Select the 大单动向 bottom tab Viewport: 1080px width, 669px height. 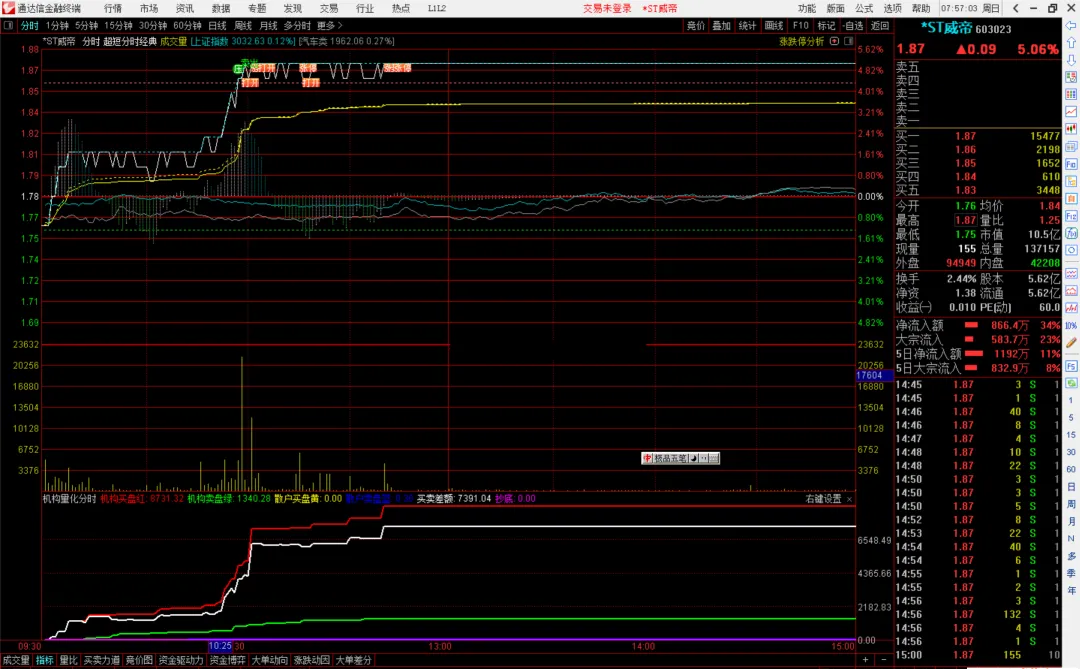[269, 660]
